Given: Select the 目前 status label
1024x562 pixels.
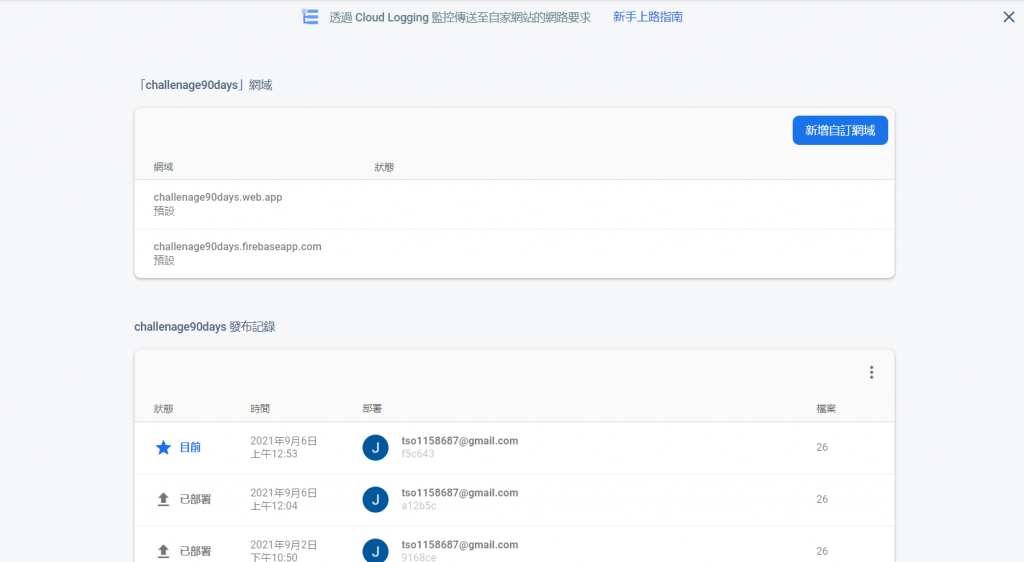Looking at the screenshot, I should [190, 447].
